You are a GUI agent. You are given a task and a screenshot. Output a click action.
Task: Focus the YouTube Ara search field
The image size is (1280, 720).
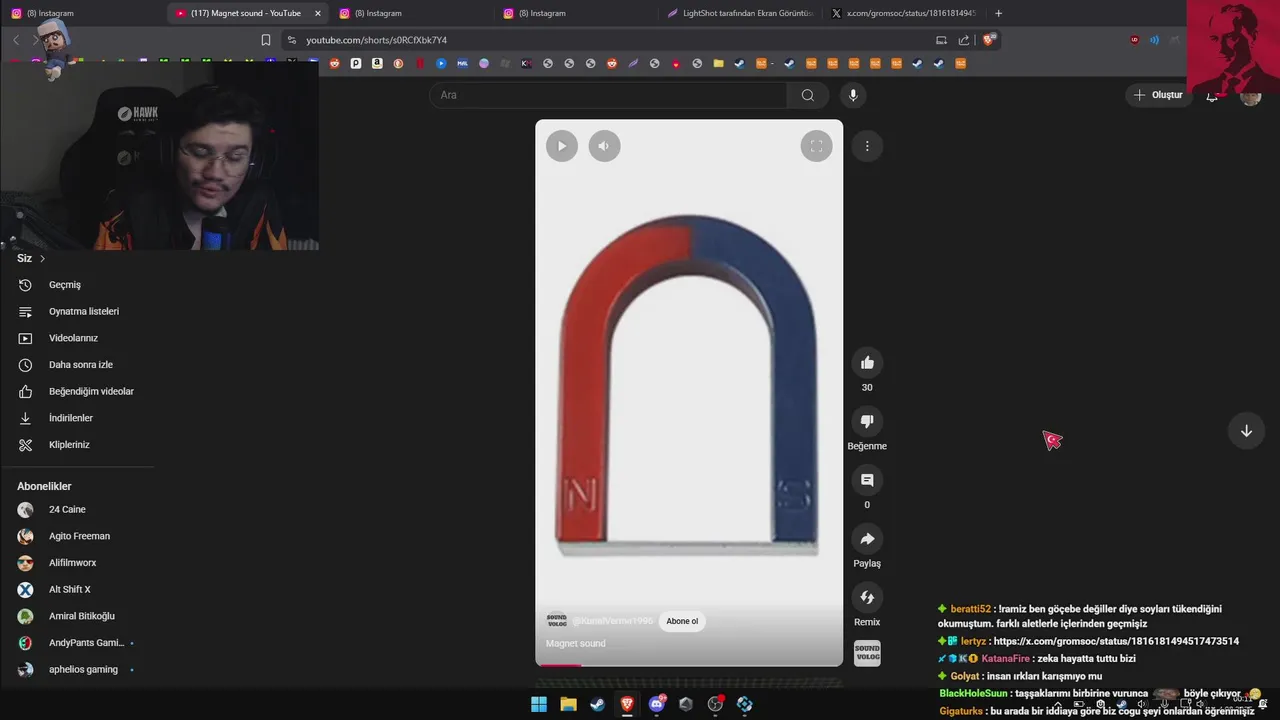coord(608,95)
